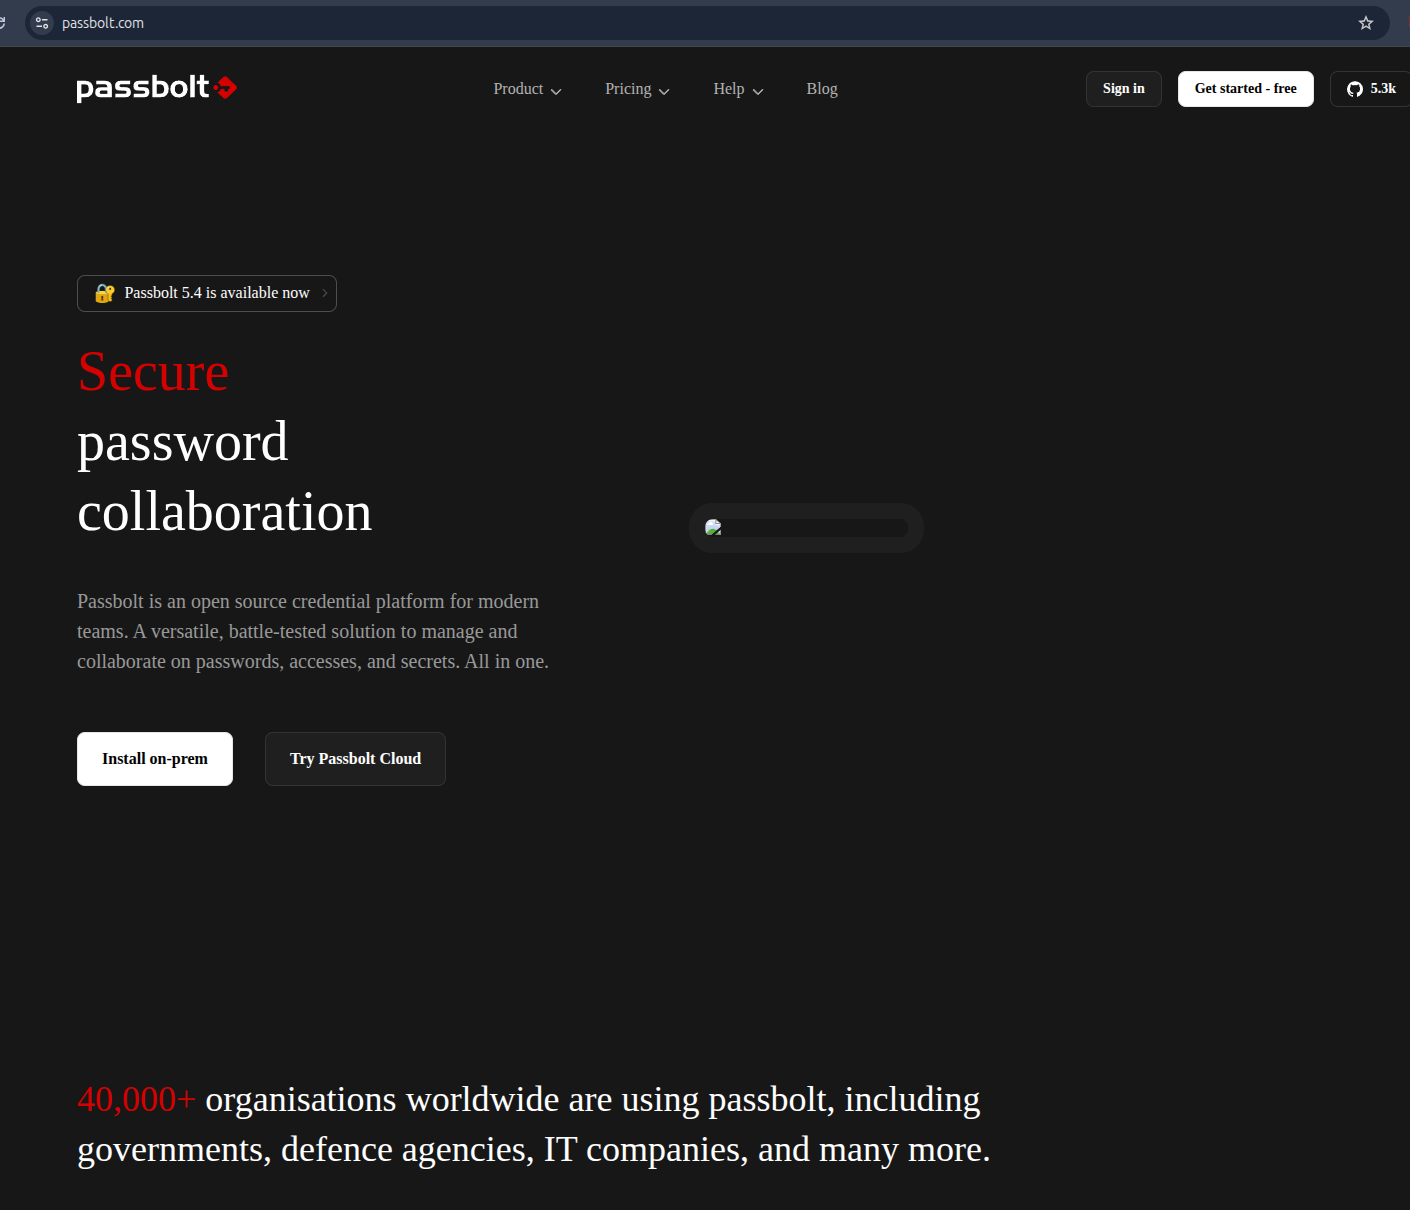Open the site information icon beside the URL
1410x1210 pixels.
click(42, 23)
